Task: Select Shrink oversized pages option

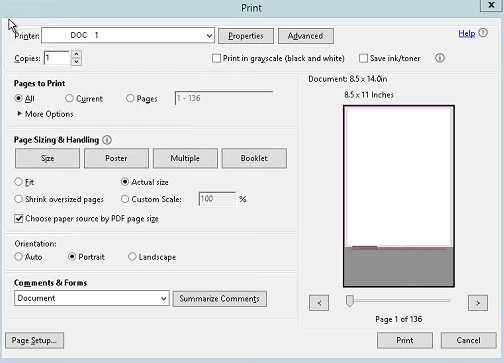Action: pos(18,199)
